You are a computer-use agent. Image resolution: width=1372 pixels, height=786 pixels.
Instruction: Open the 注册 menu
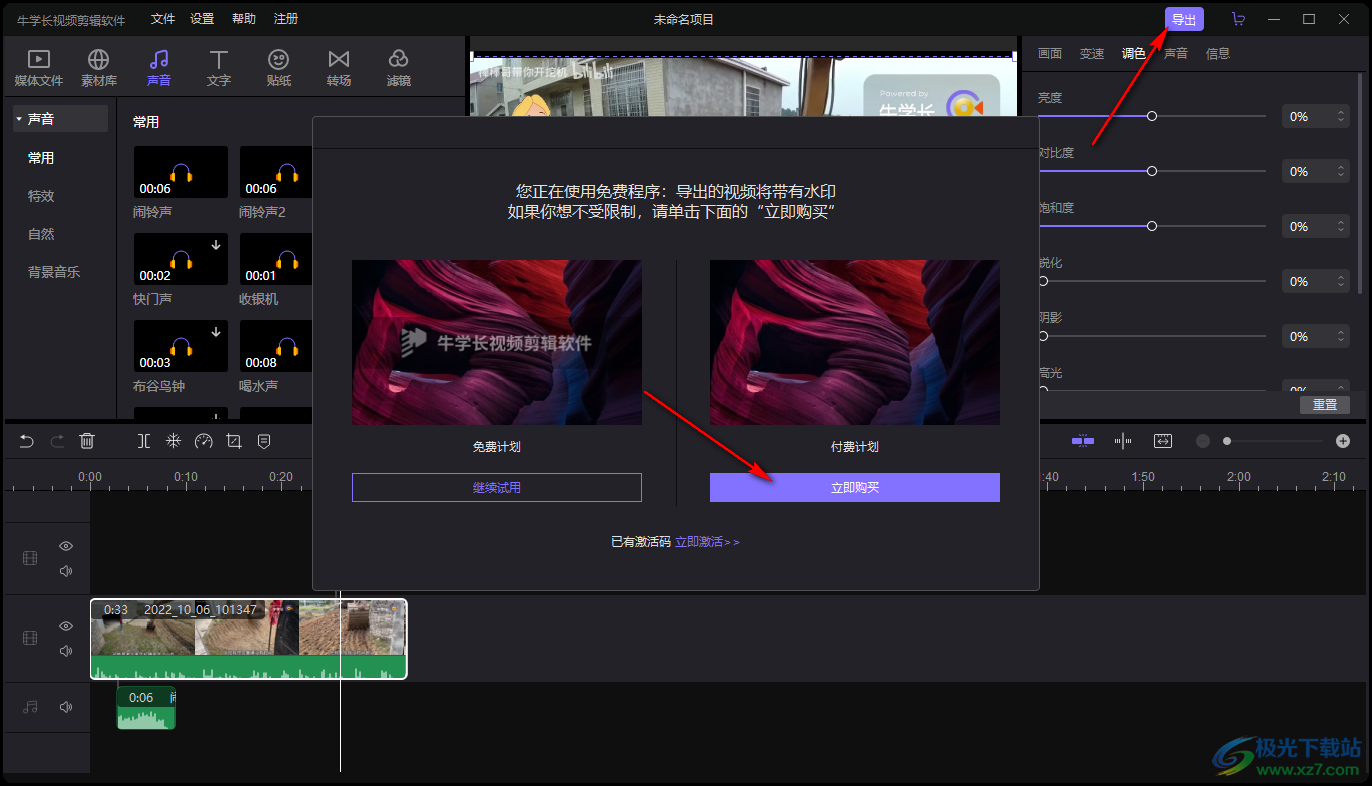tap(285, 19)
